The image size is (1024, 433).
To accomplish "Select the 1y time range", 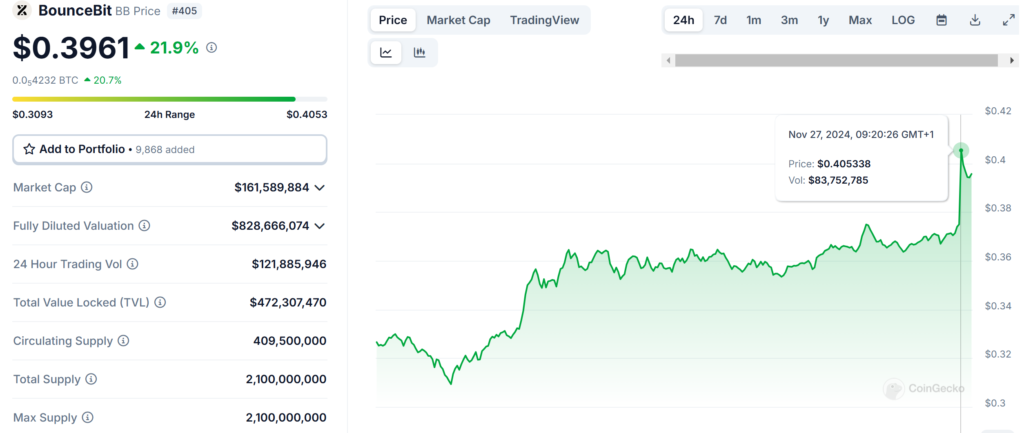I will [823, 20].
